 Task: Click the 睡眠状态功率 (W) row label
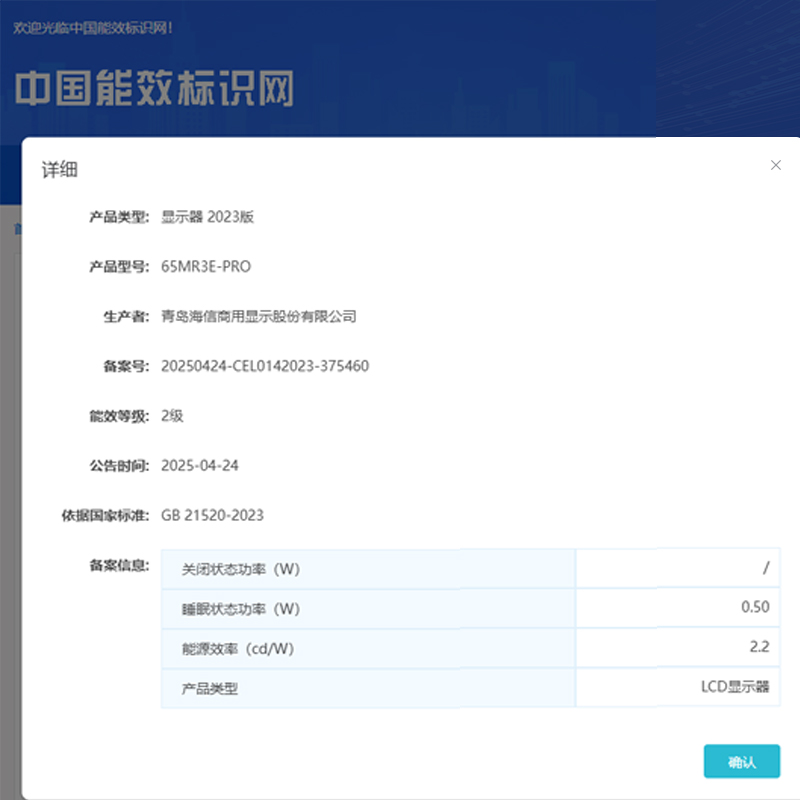[241, 609]
